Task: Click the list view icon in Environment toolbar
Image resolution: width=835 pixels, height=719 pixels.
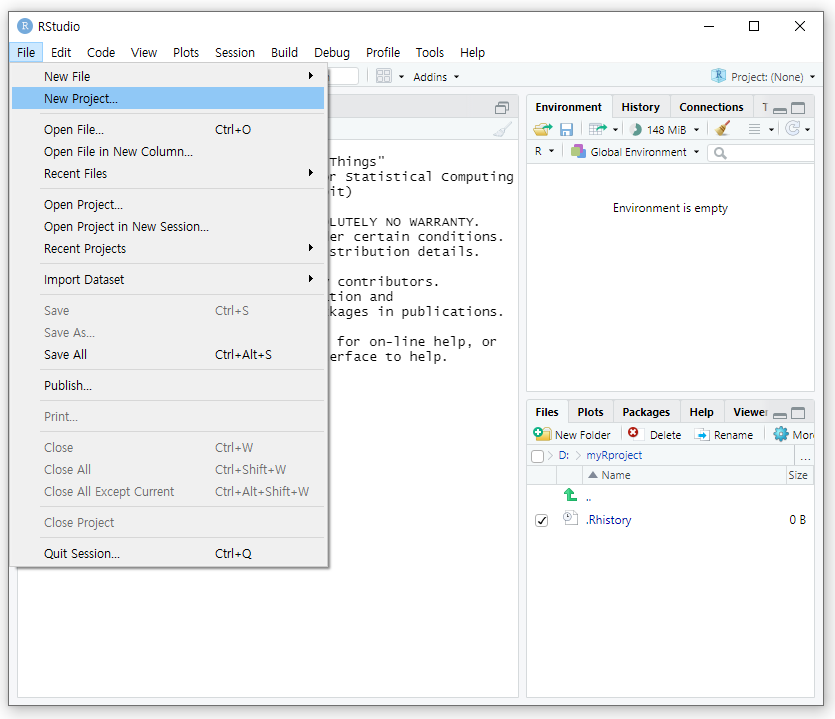Action: 754,129
